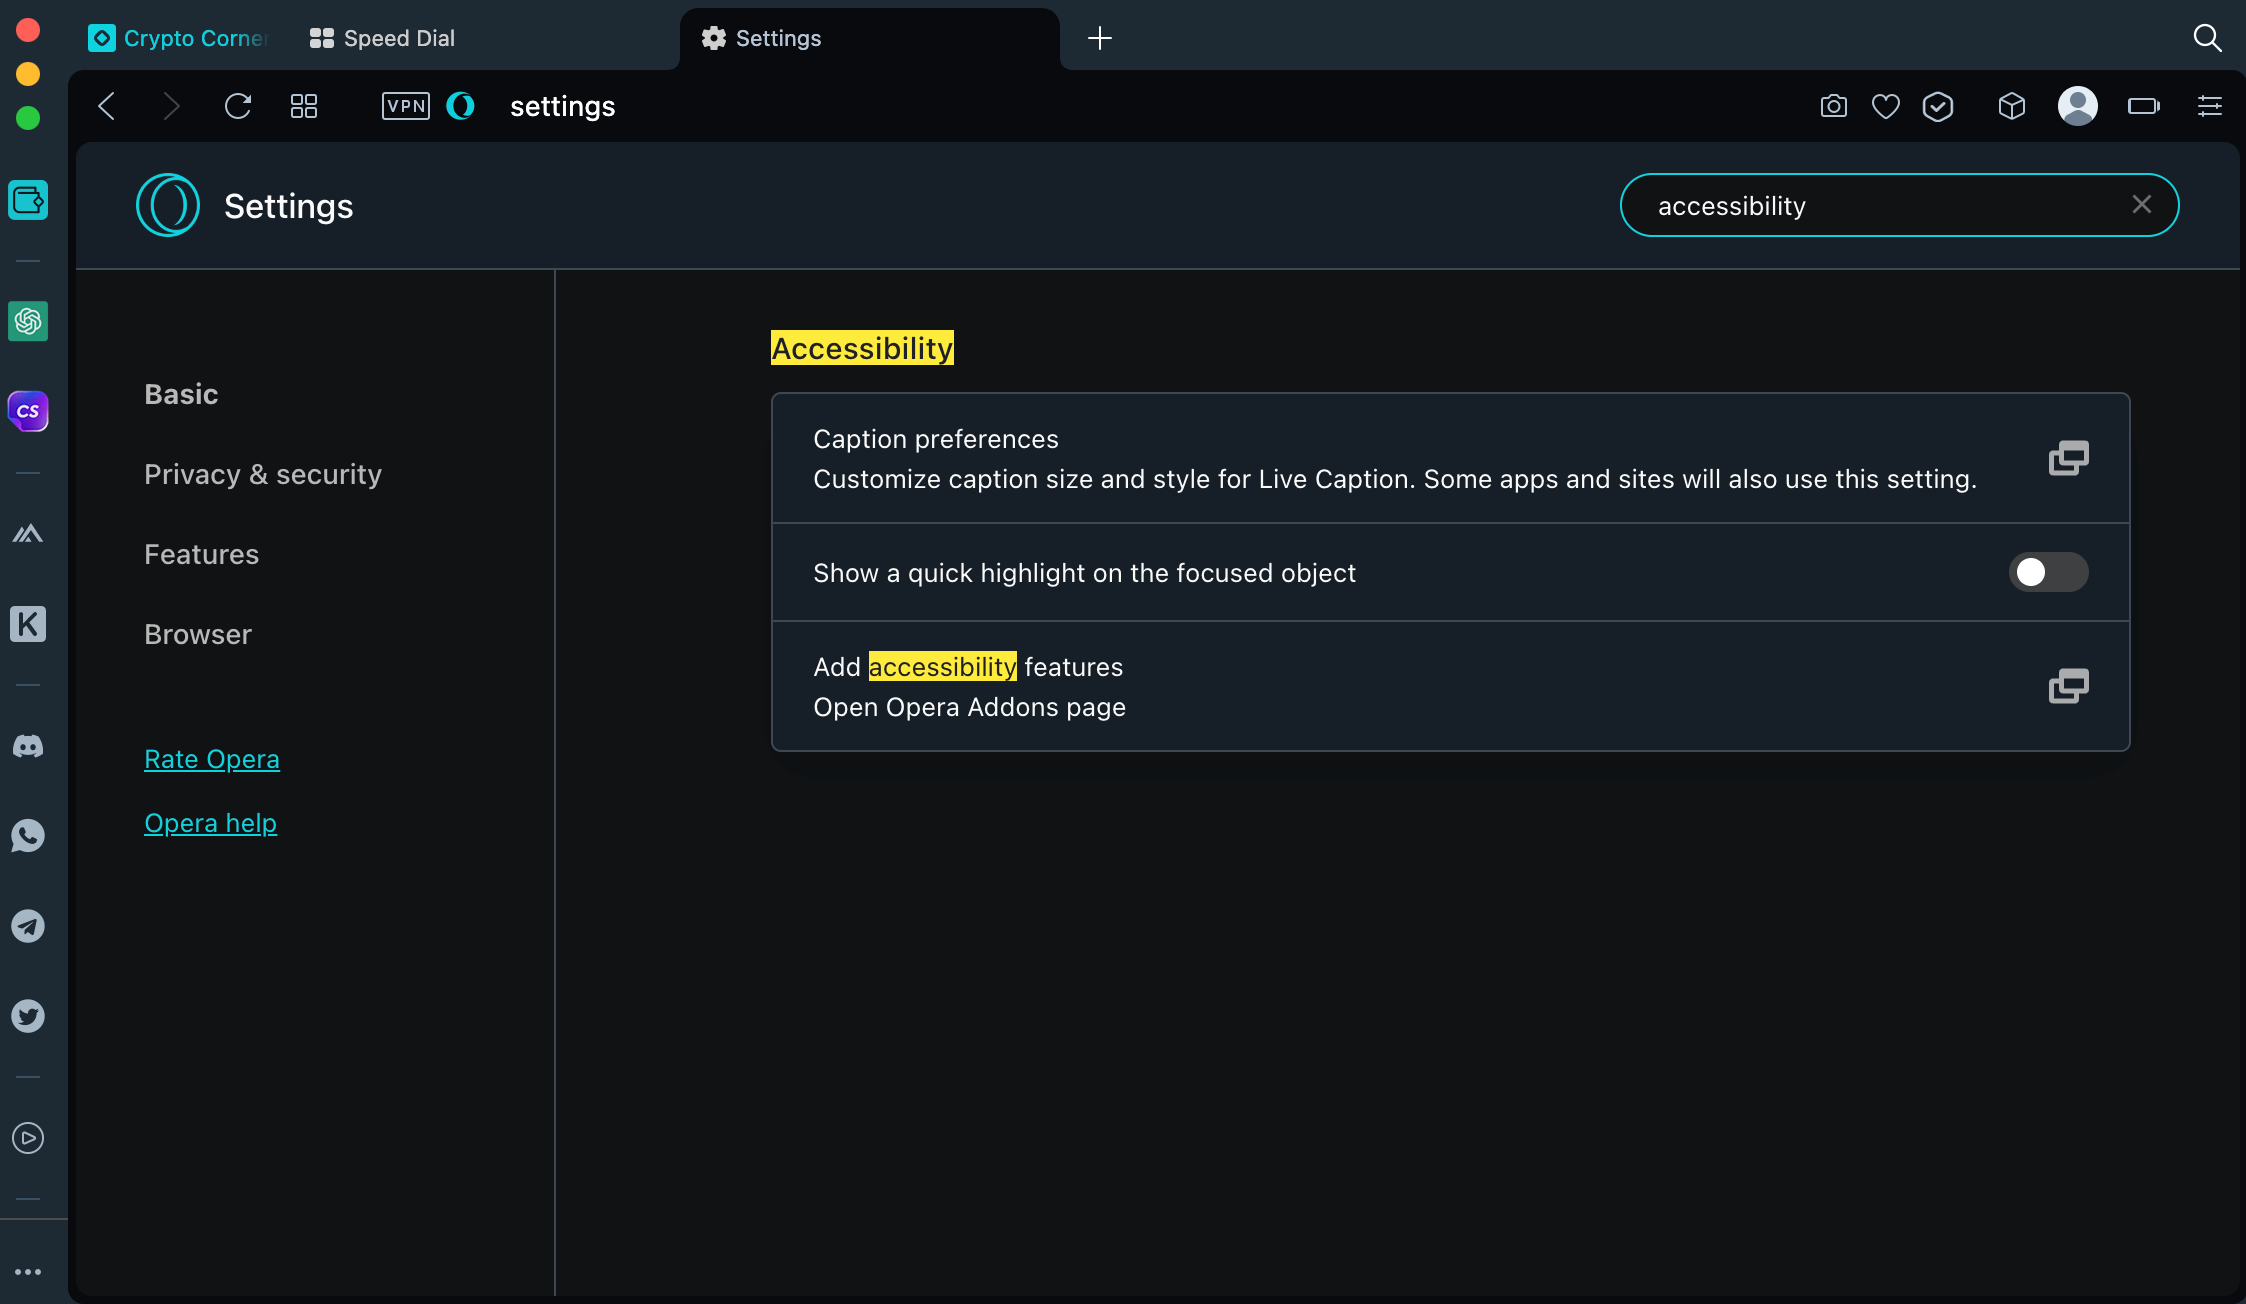Open the Opera help link
This screenshot has height=1304, width=2246.
[210, 823]
